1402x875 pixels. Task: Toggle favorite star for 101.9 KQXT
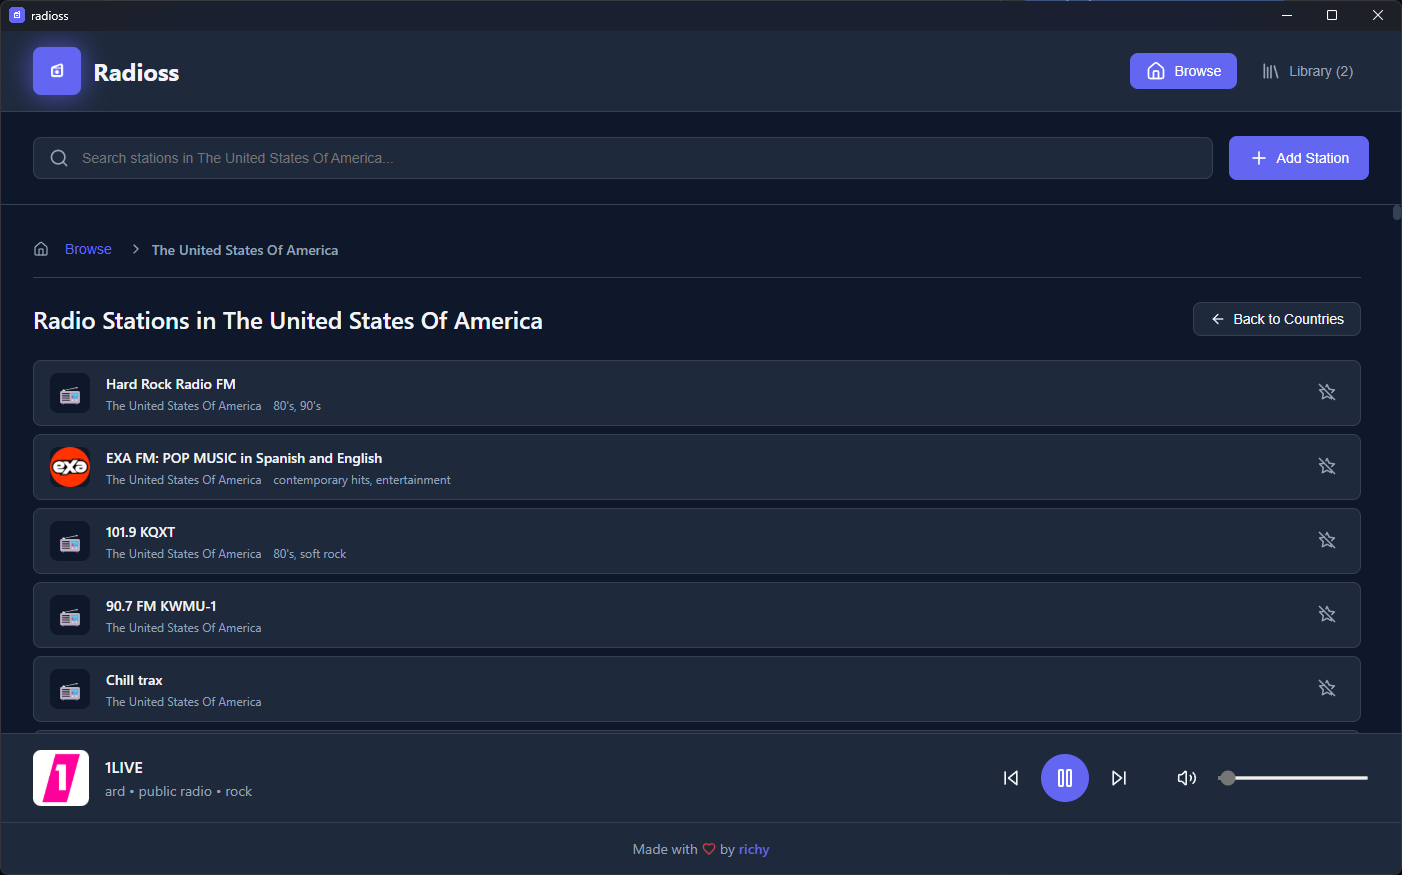click(1327, 540)
